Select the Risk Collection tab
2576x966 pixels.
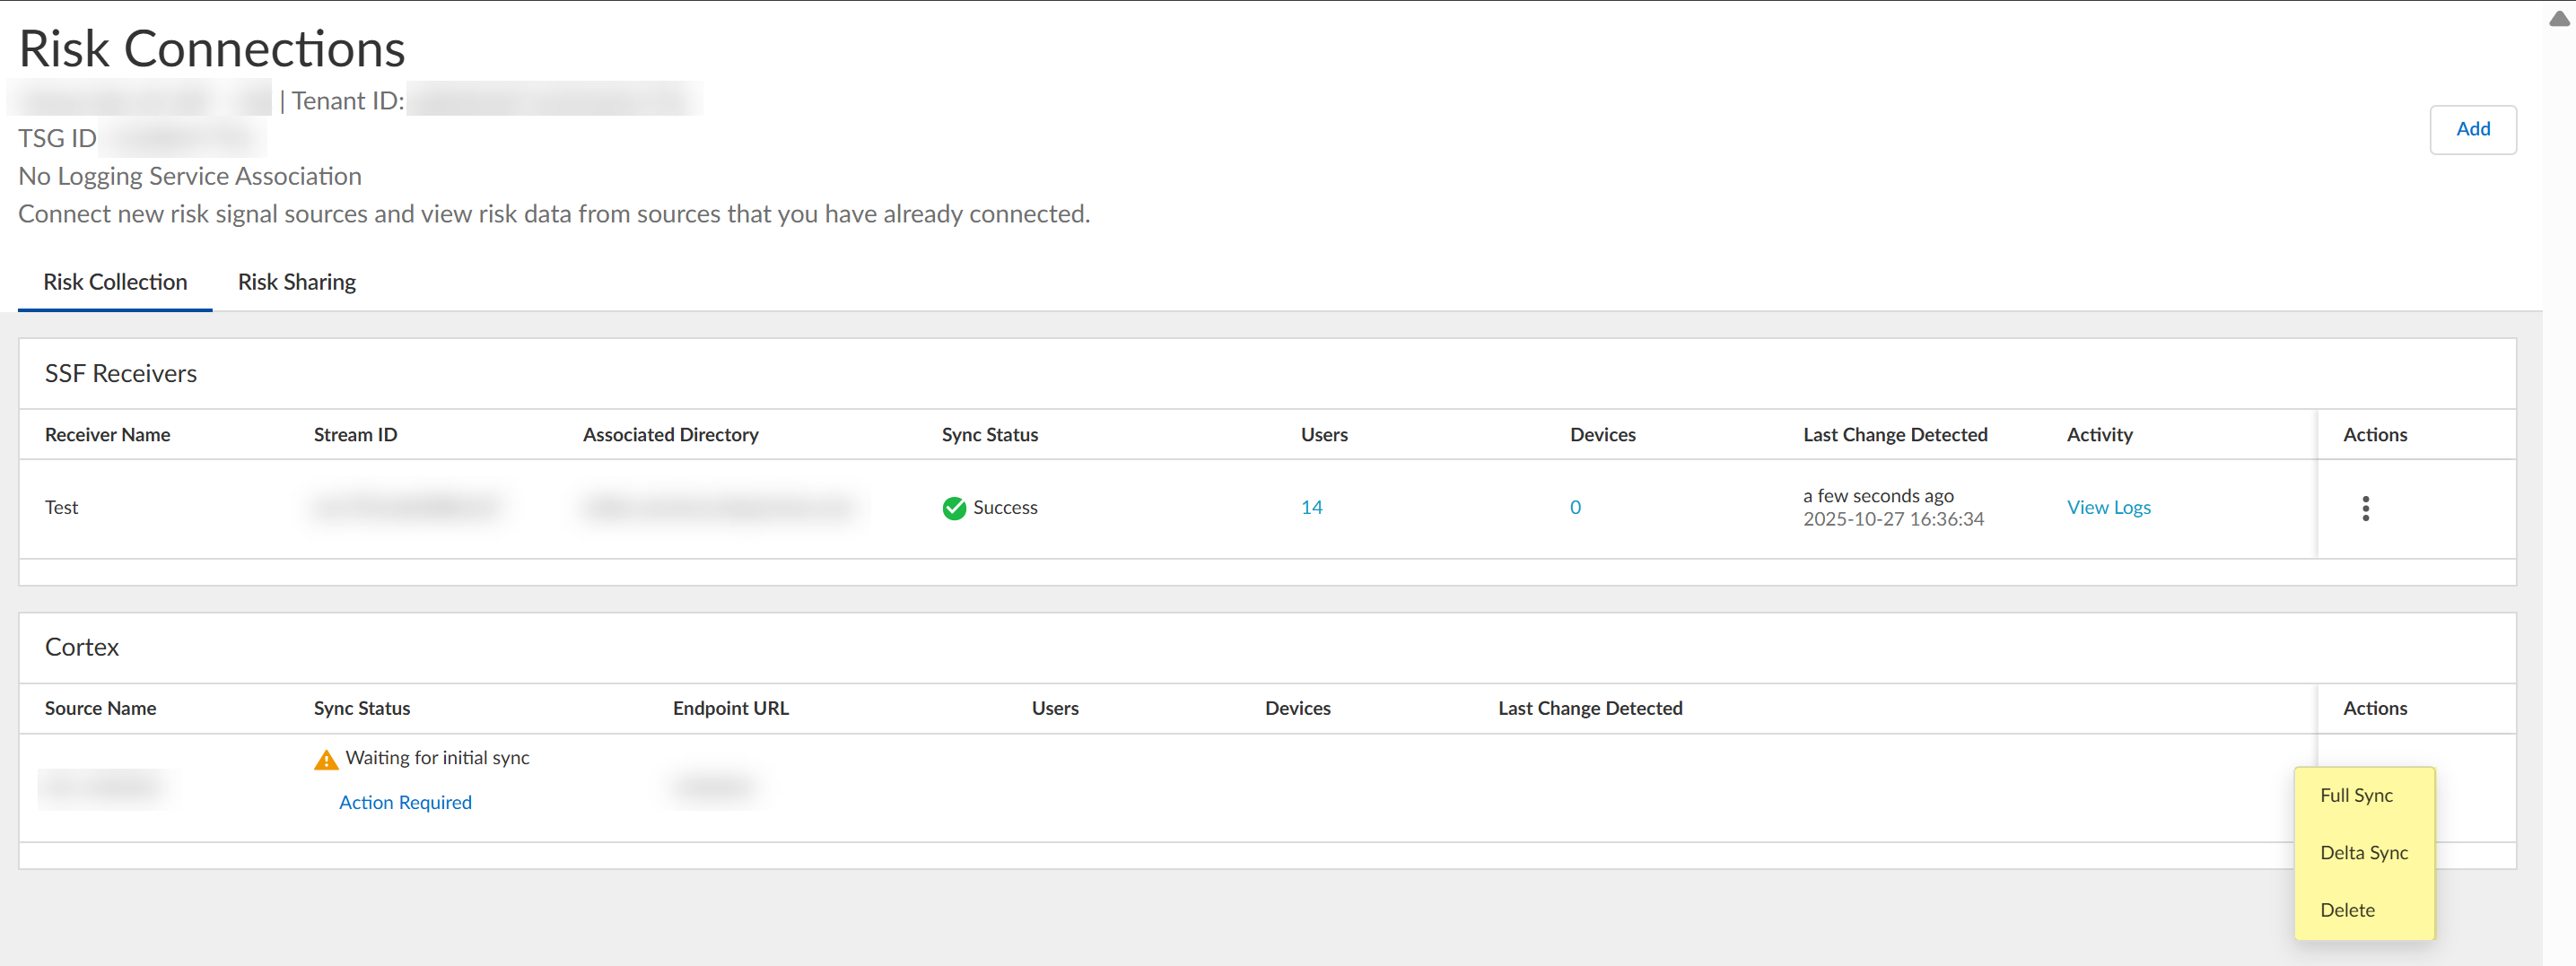[x=115, y=282]
